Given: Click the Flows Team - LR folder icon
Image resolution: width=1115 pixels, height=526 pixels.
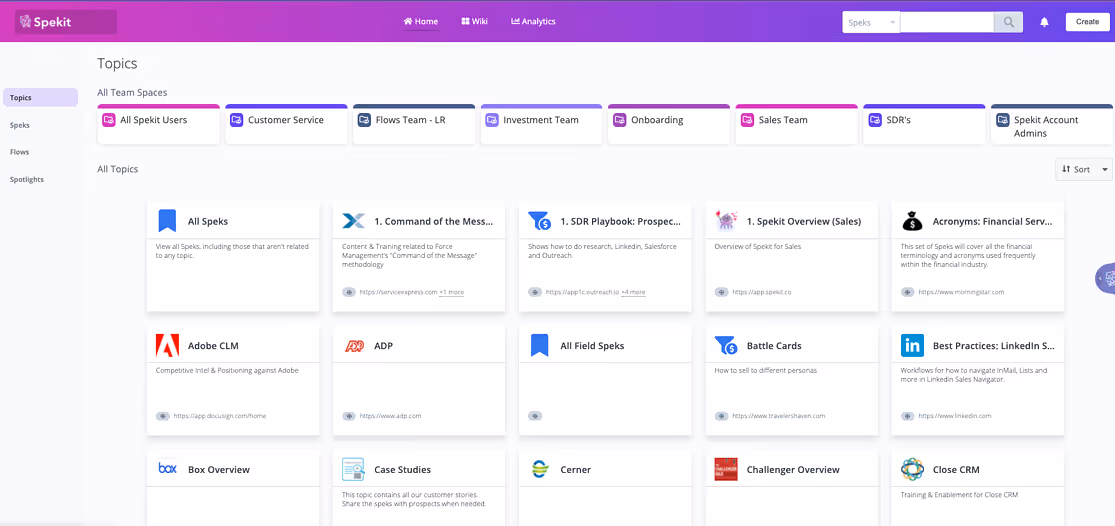Looking at the screenshot, I should point(364,120).
